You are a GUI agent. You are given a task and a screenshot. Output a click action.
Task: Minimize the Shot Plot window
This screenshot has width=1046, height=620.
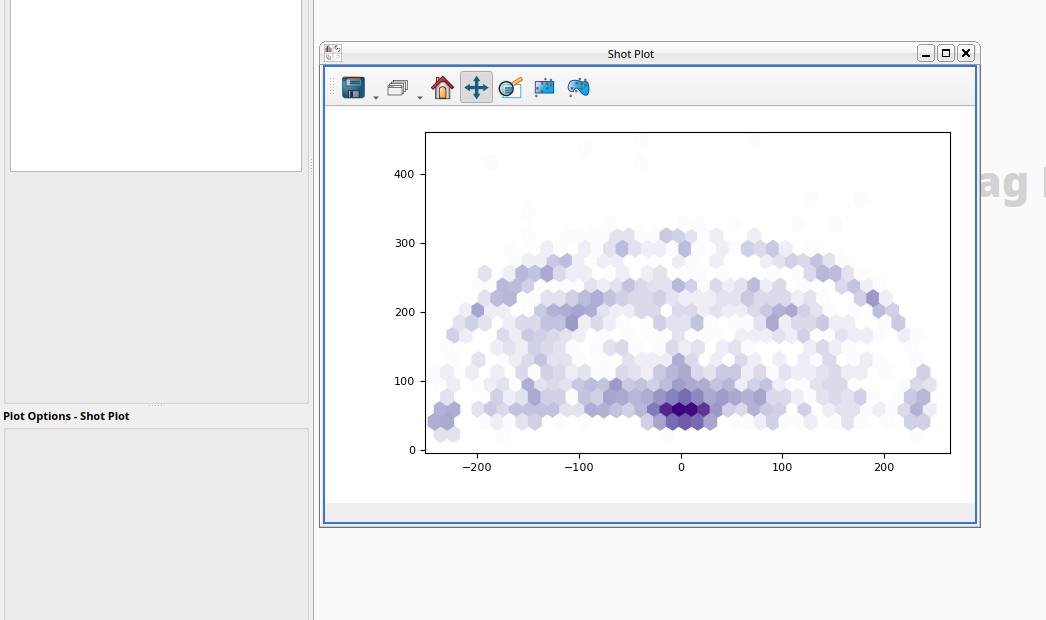[x=924, y=52]
